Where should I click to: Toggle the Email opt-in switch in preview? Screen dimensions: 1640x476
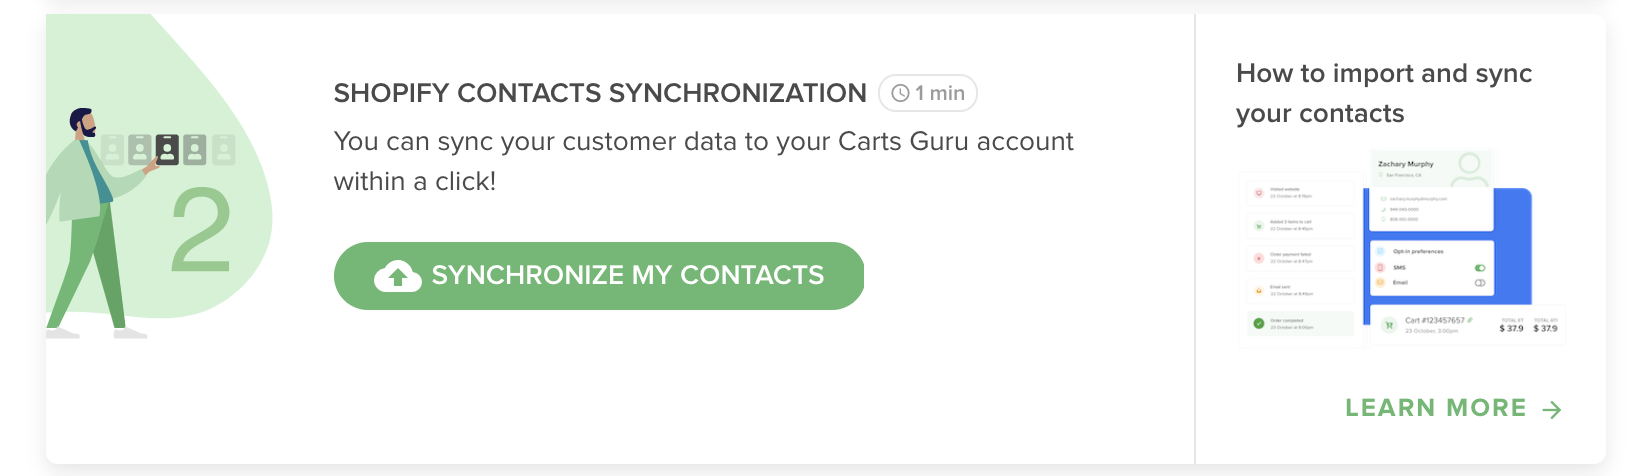tap(1480, 283)
